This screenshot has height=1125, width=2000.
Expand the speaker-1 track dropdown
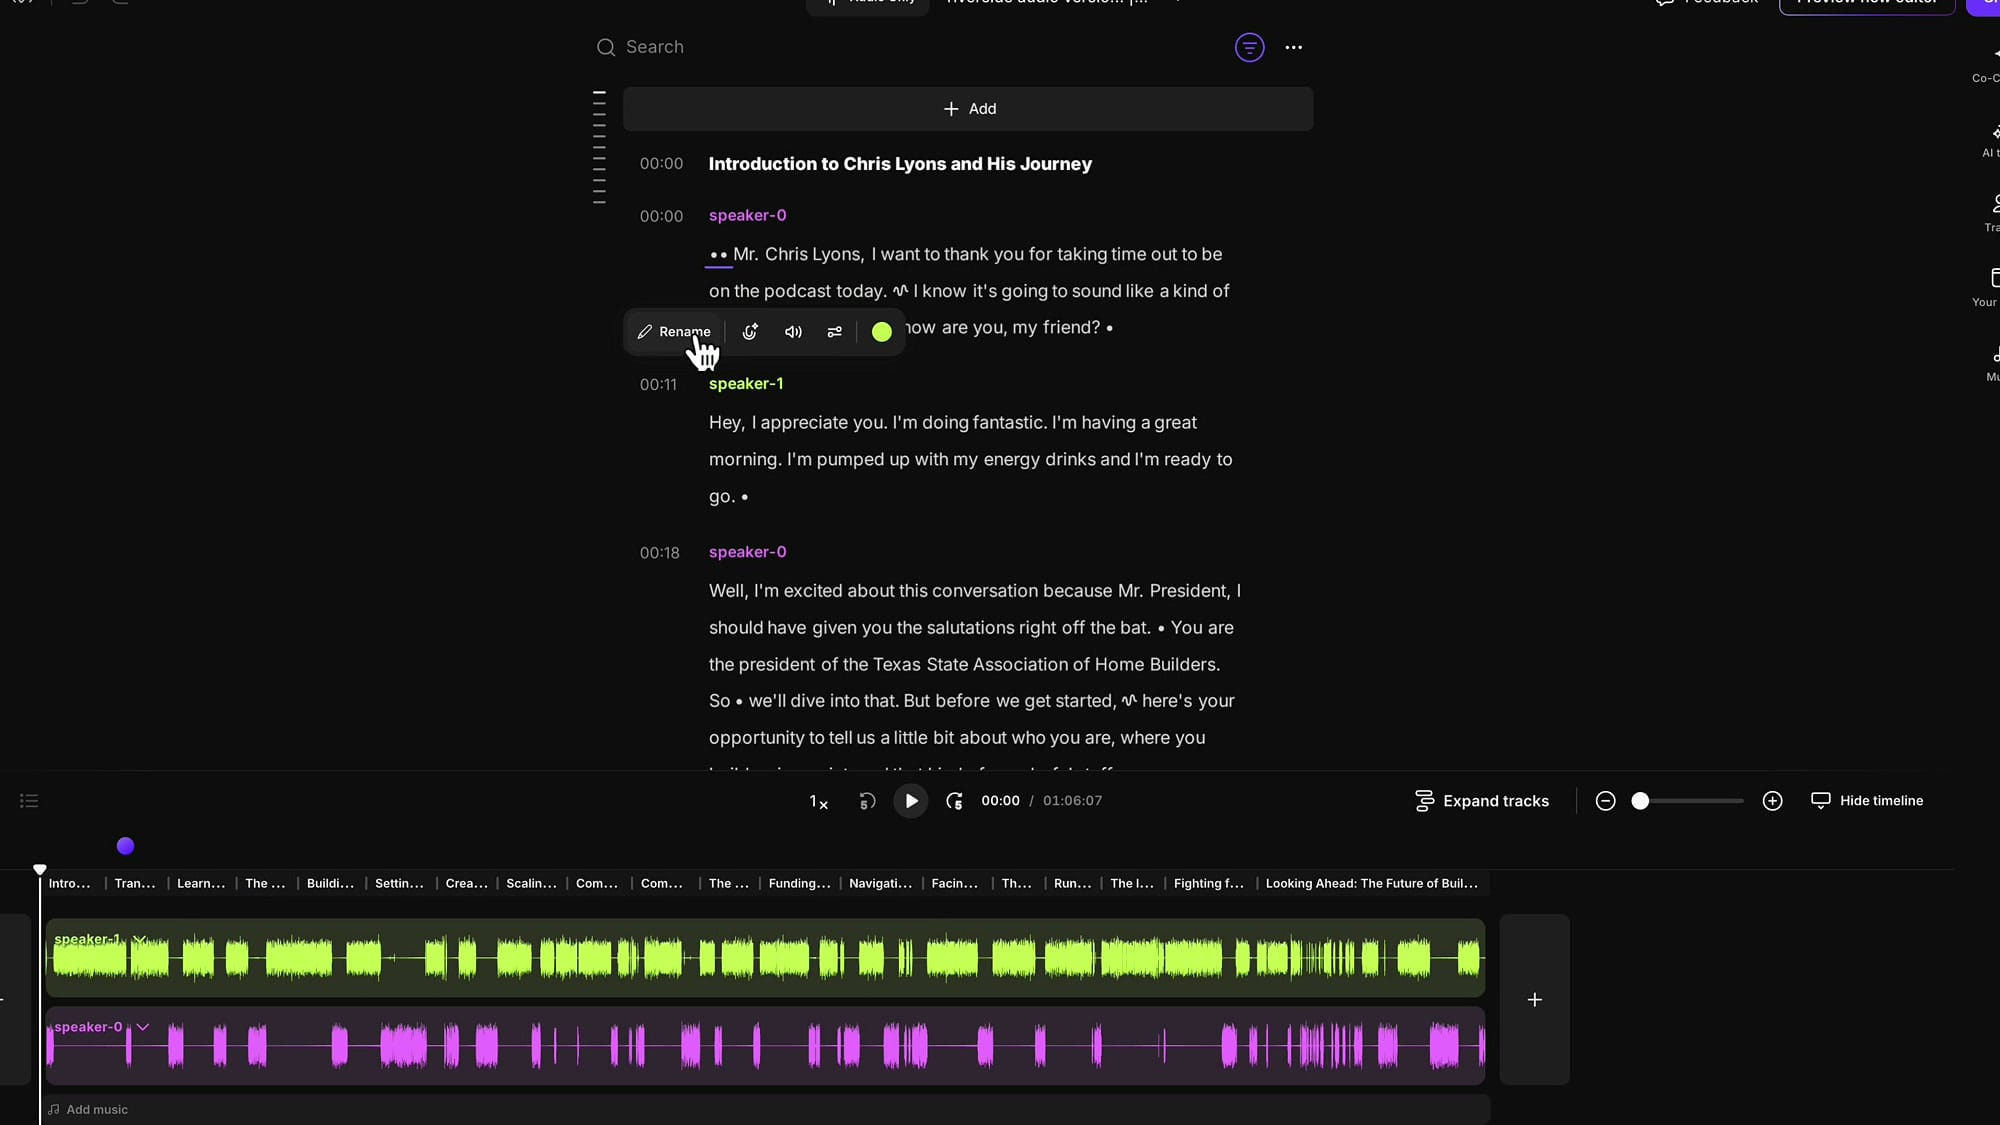click(x=139, y=939)
